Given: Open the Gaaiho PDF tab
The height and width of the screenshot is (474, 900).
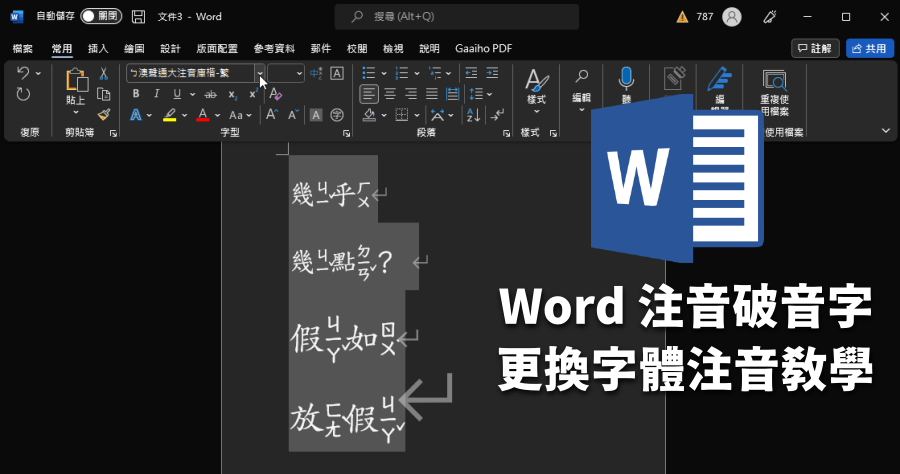Looking at the screenshot, I should (x=483, y=49).
